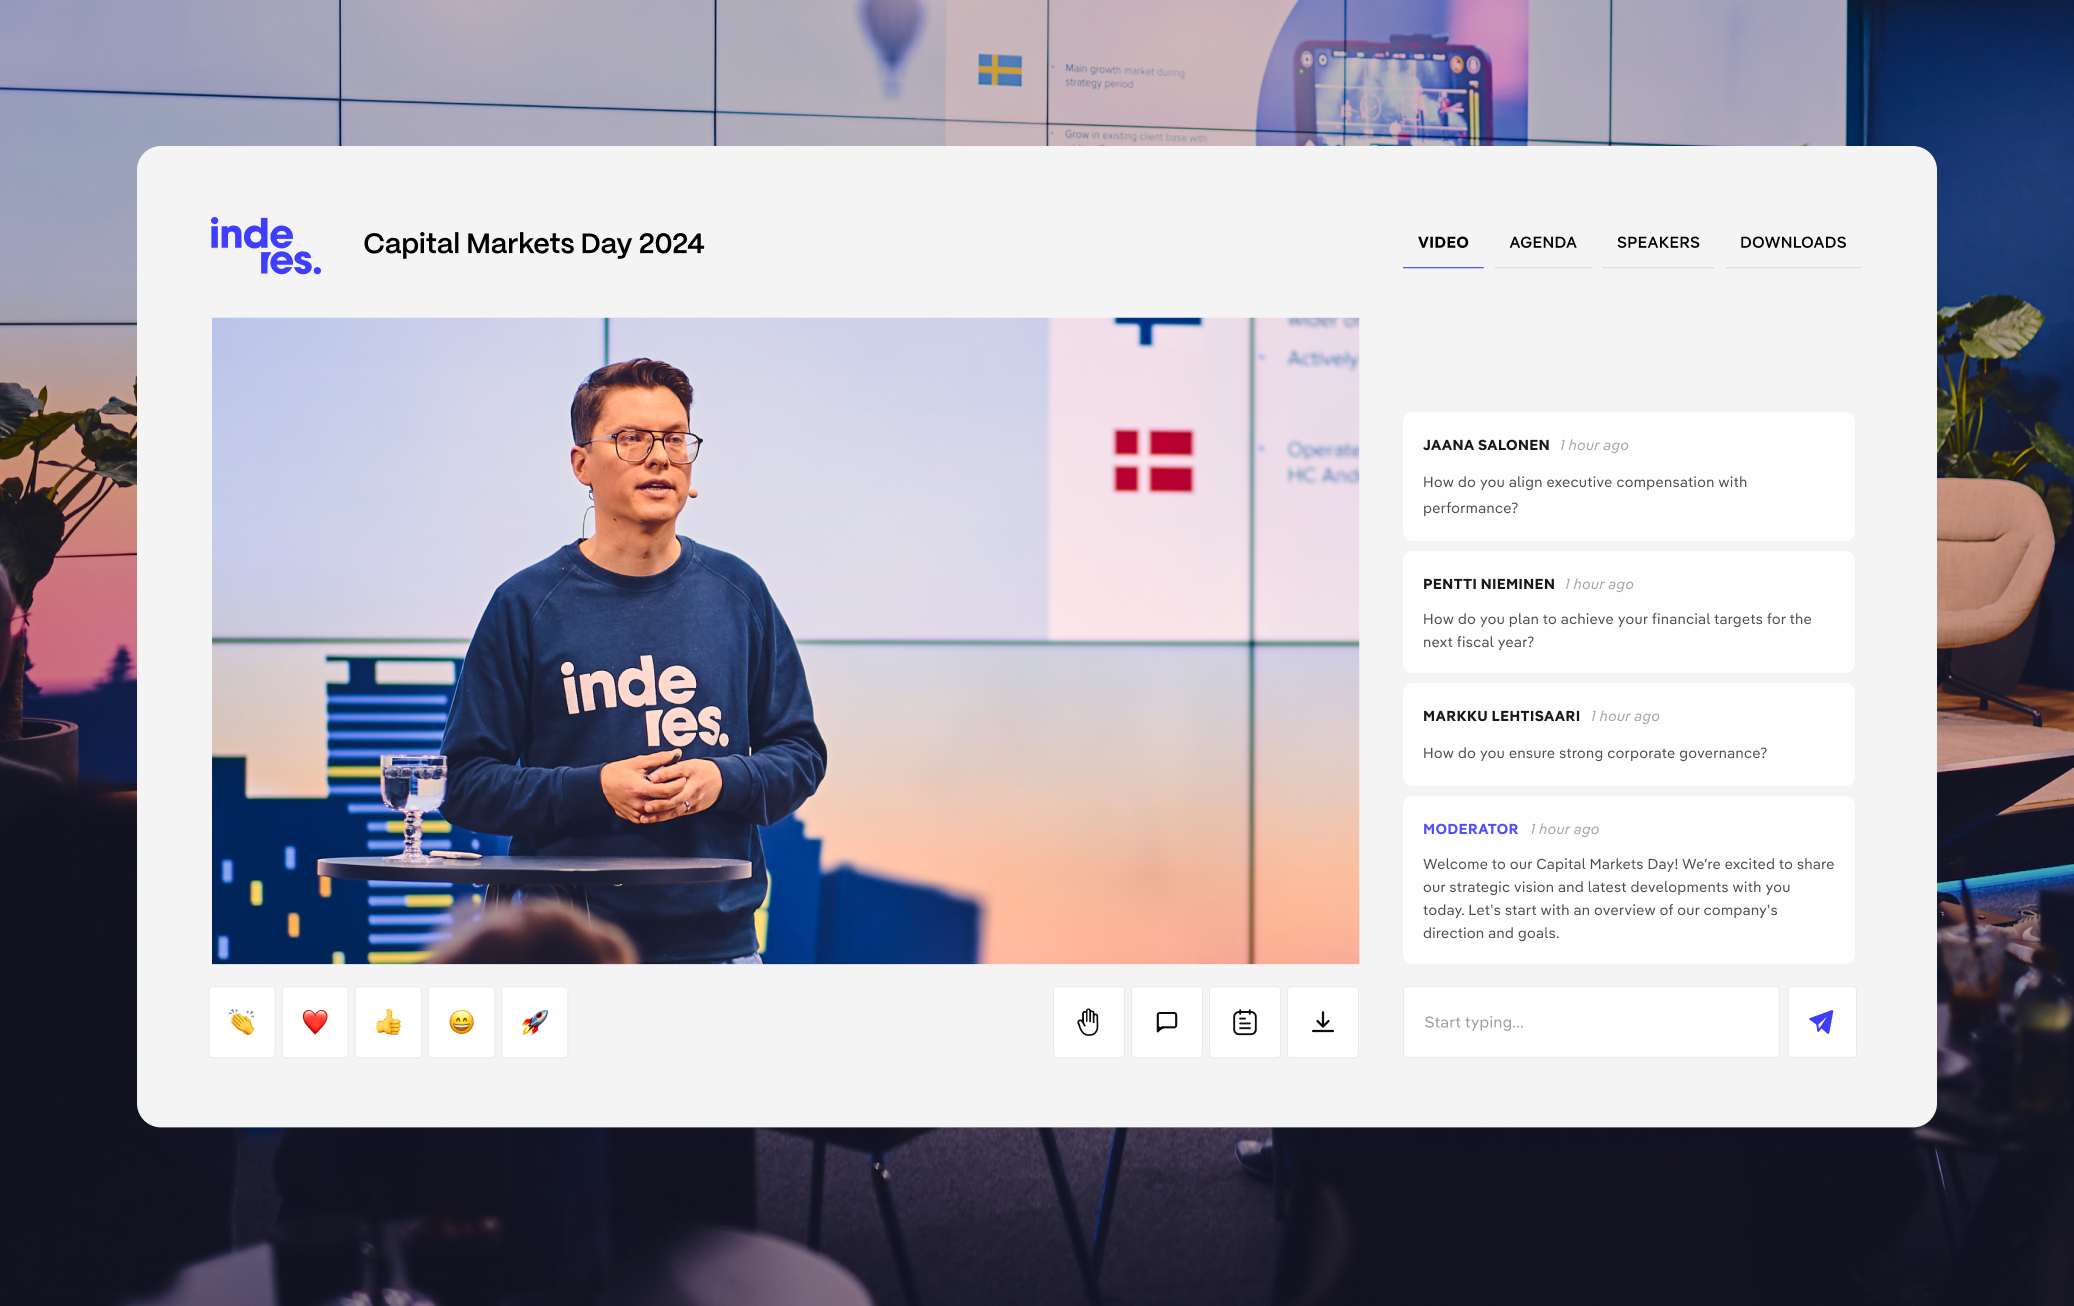Select Jaana Salonen's question card
The width and height of the screenshot is (2074, 1306).
(x=1628, y=477)
